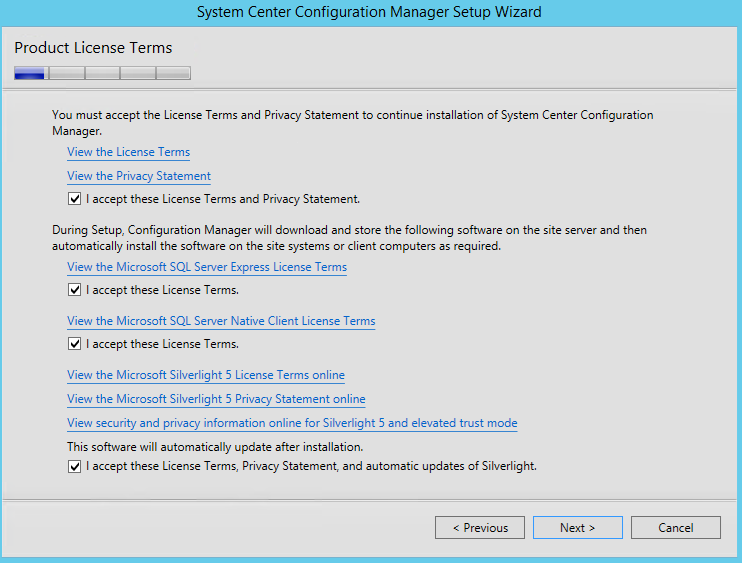The width and height of the screenshot is (742, 563).
Task: Toggle the checkbox under SQL Server Express License Terms
Action: [x=74, y=290]
